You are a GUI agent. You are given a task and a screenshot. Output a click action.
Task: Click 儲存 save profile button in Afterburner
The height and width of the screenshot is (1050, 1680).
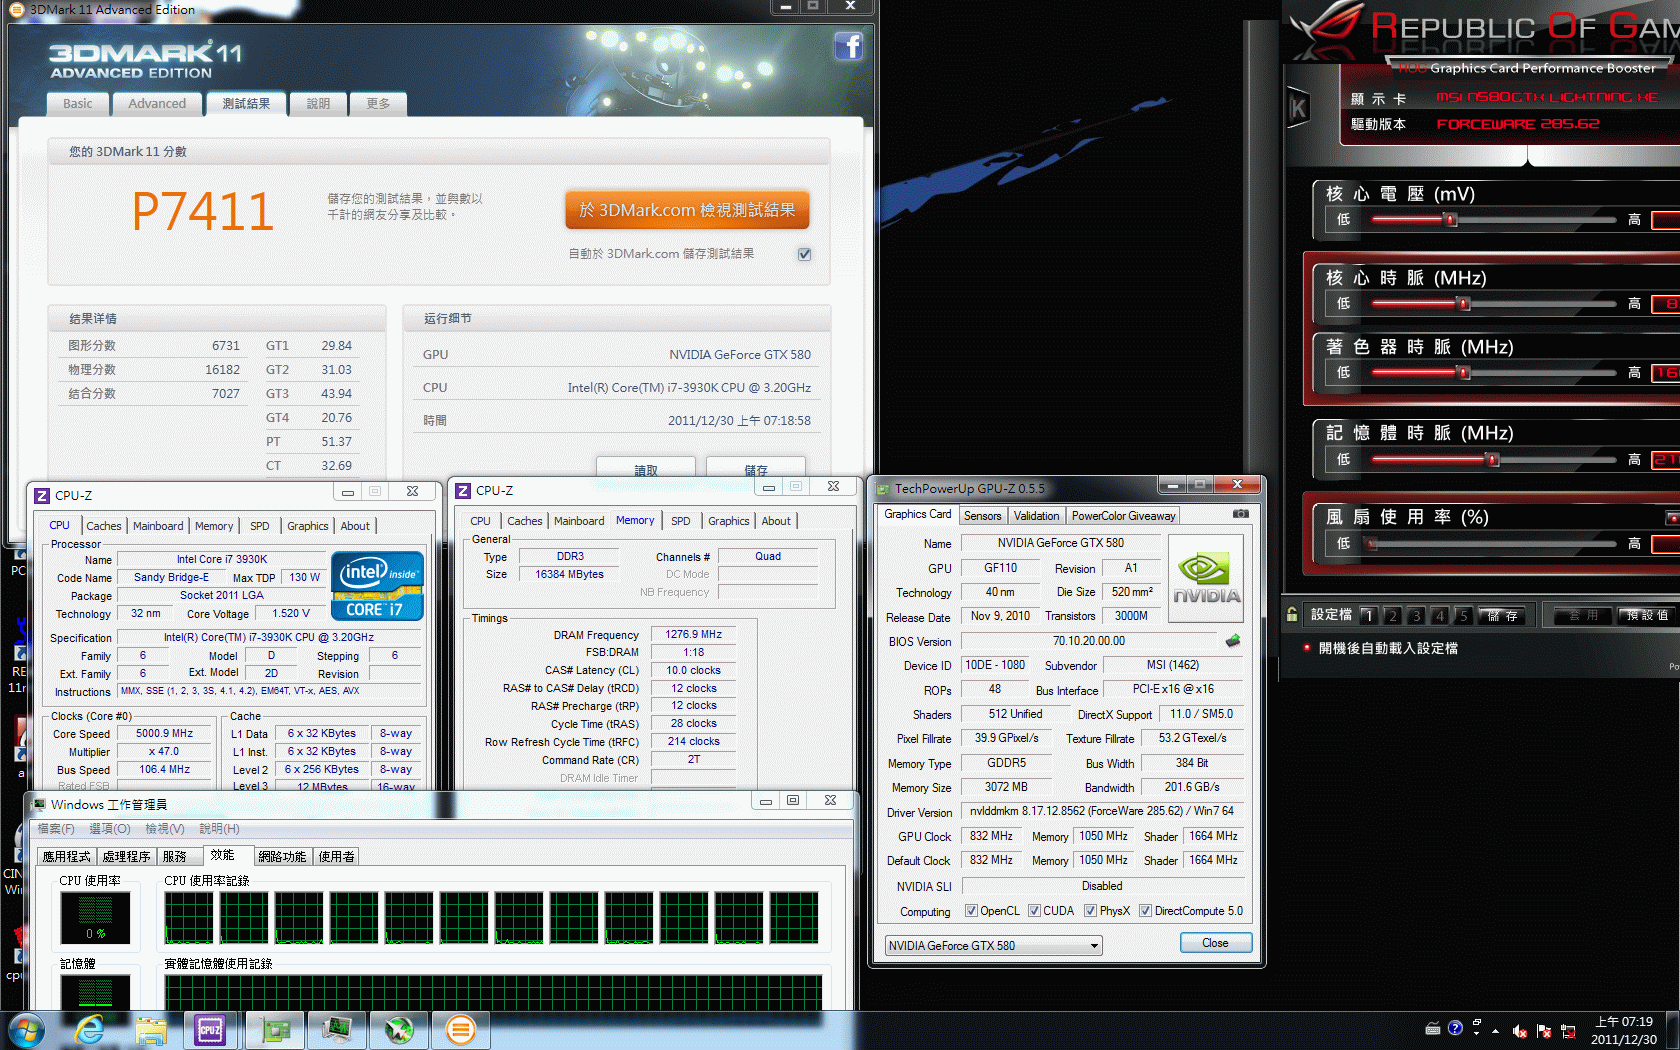tap(1504, 615)
